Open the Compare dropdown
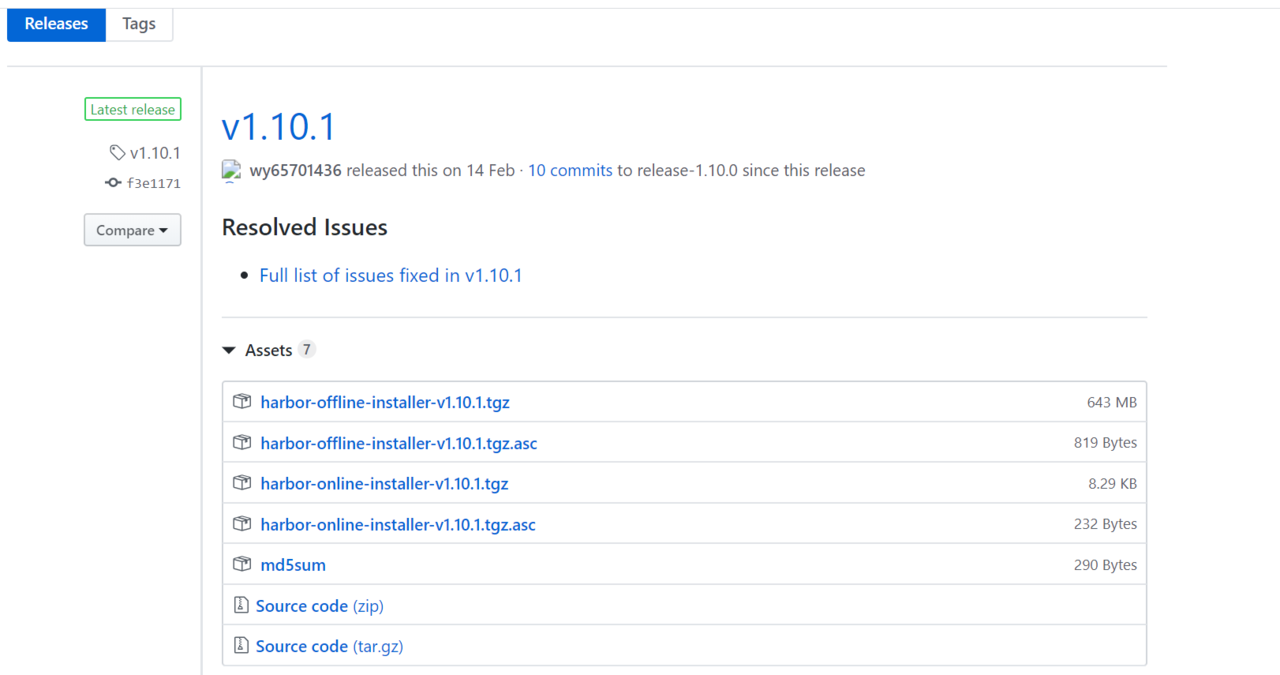The width and height of the screenshot is (1280, 675). (132, 230)
